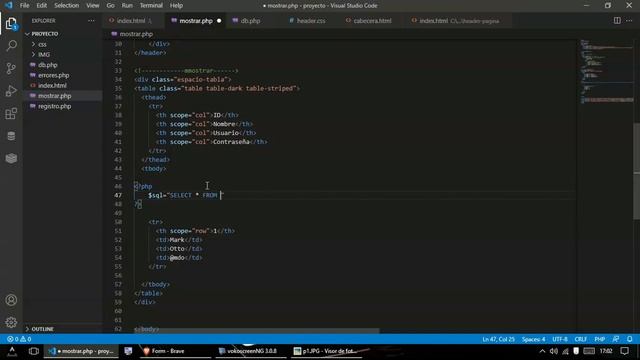Open the Selection menu
Image resolution: width=640 pixels, height=360 pixels.
click(x=67, y=5)
